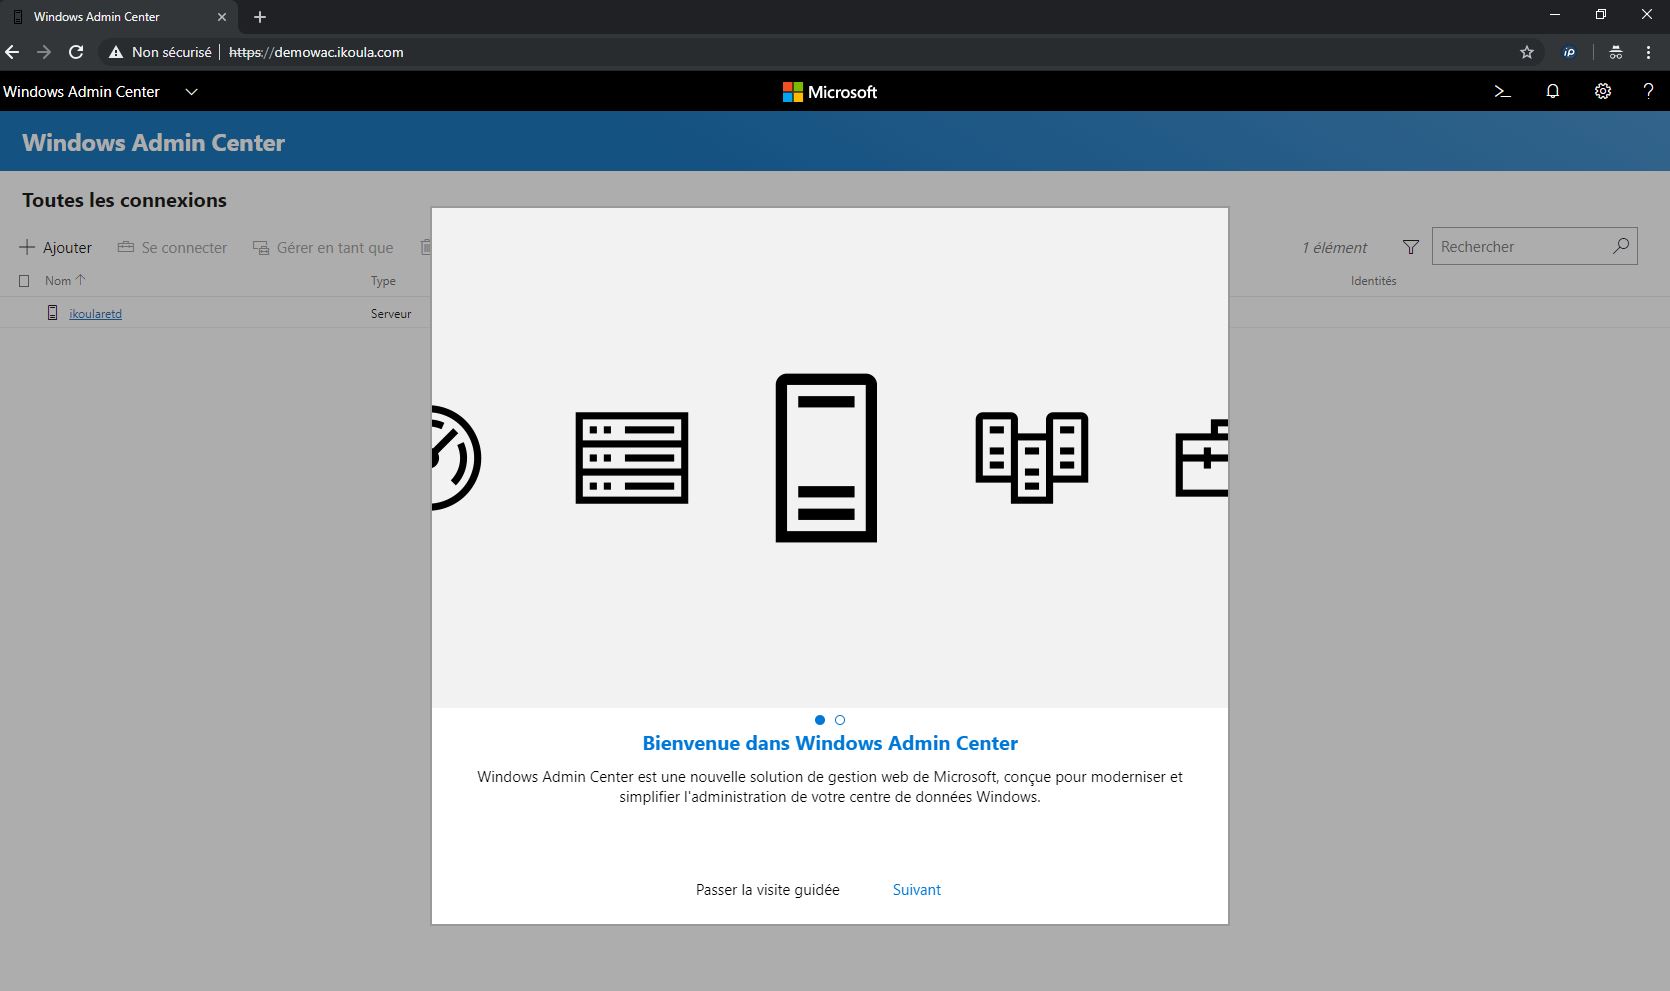Viewport: 1670px width, 991px height.
Task: Click Se connecter in toolbar
Action: 173,247
